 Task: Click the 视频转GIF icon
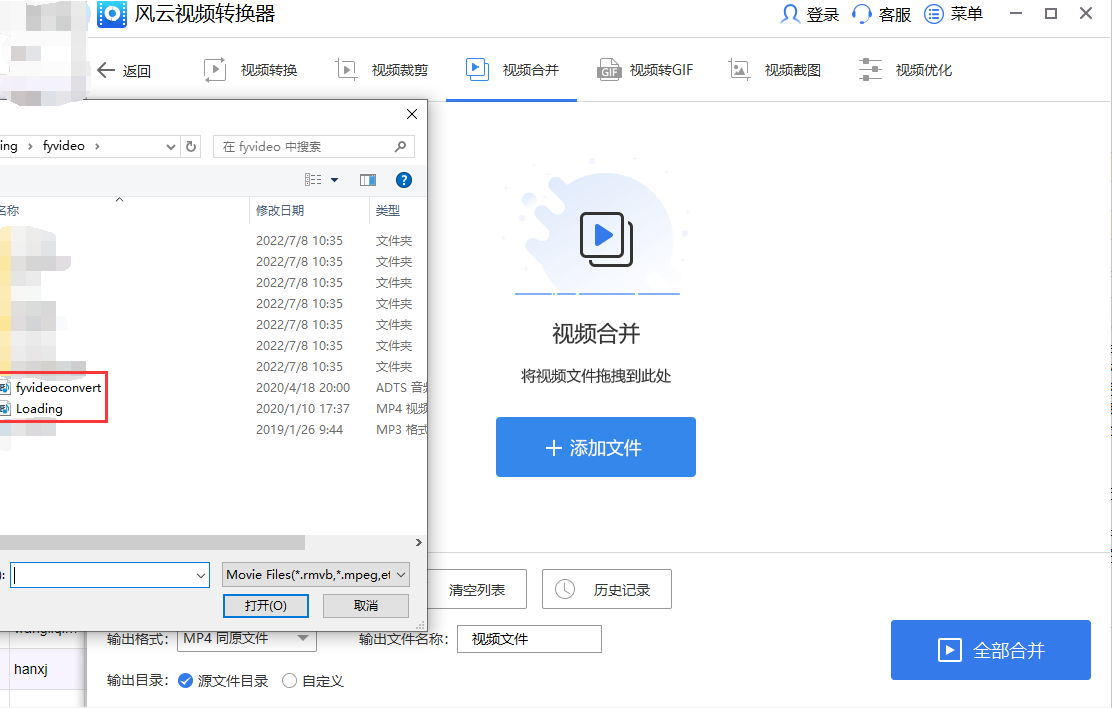tap(608, 70)
